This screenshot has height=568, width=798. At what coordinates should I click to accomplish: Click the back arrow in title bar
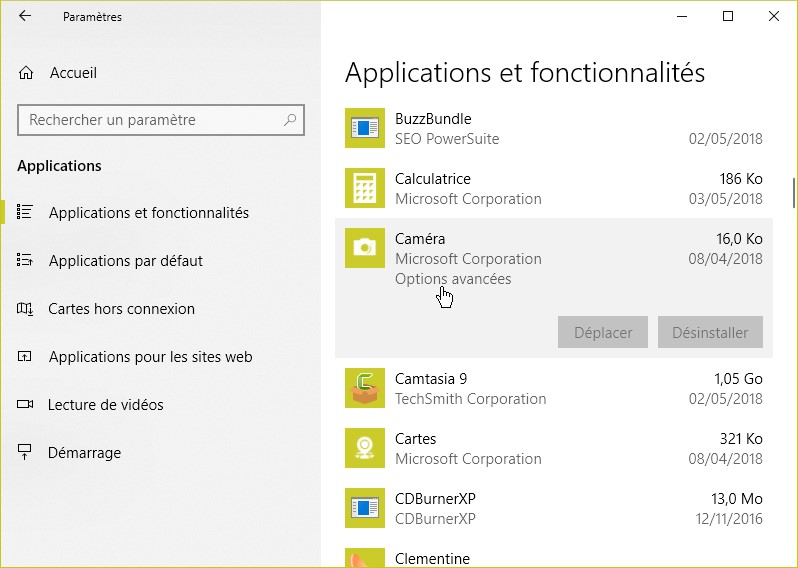(25, 16)
